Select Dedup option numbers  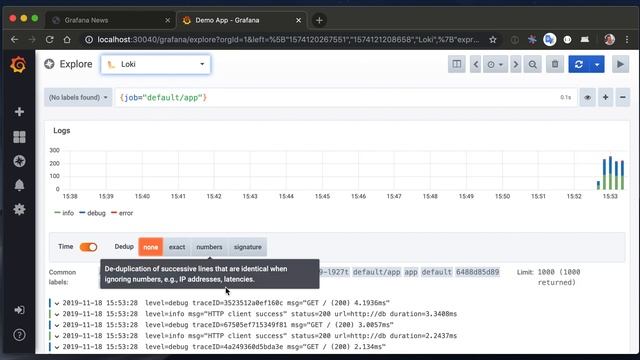209,247
